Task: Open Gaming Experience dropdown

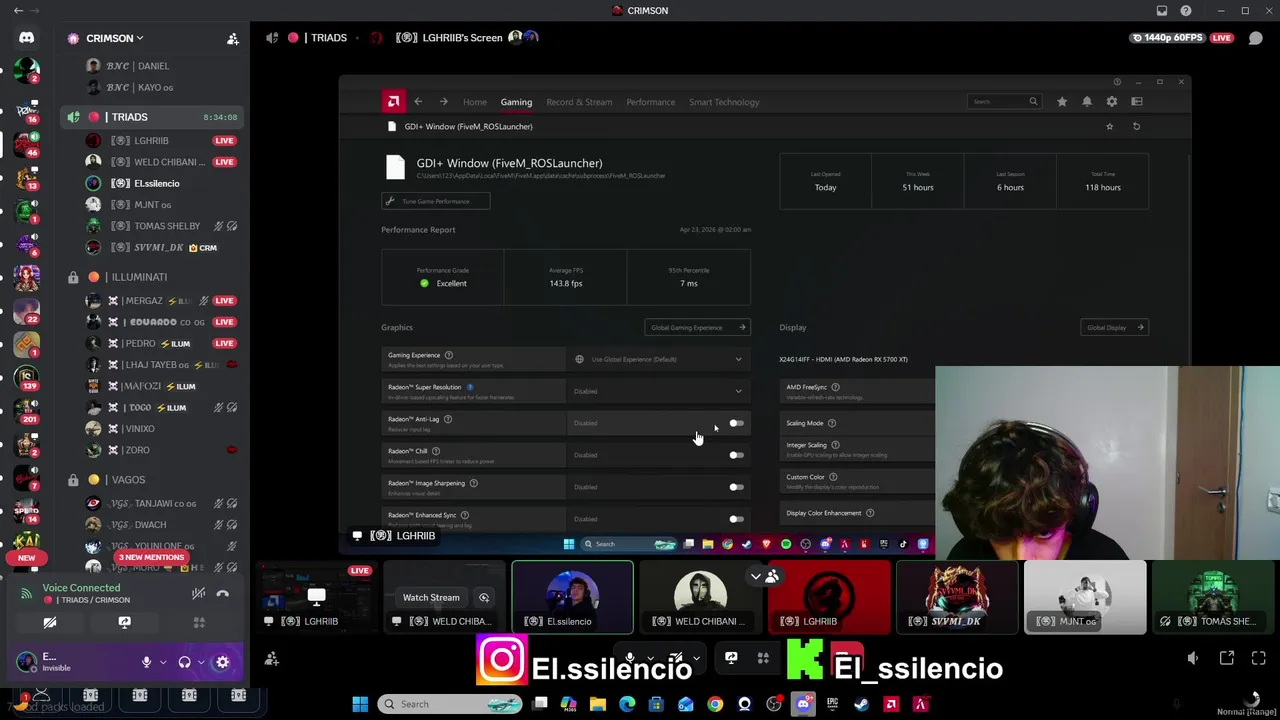Action: pyautogui.click(x=660, y=359)
